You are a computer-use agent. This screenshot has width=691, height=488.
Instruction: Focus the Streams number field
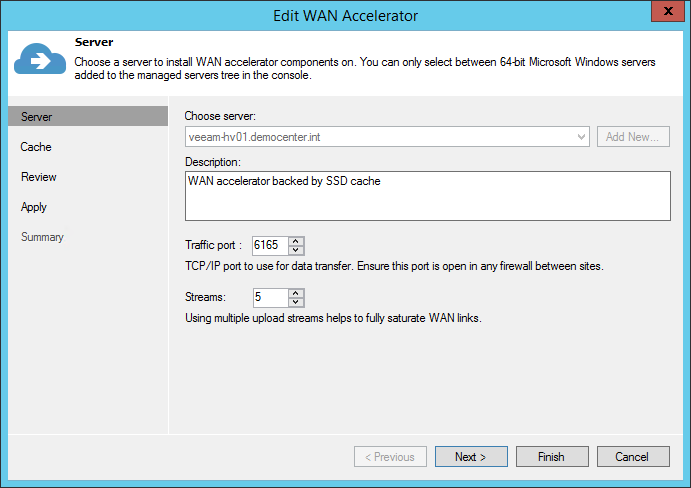[270, 298]
